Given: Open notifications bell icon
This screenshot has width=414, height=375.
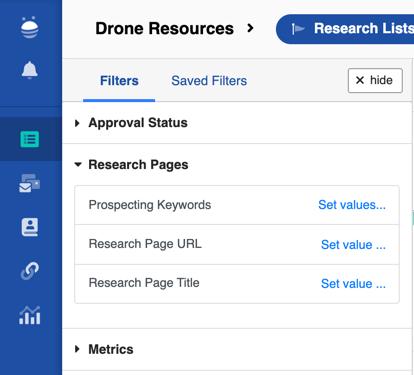Looking at the screenshot, I should click(x=30, y=70).
